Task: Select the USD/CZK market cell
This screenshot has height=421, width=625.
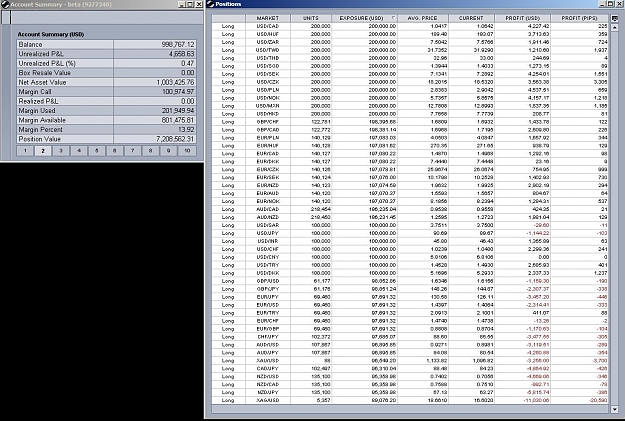Action: click(268, 82)
